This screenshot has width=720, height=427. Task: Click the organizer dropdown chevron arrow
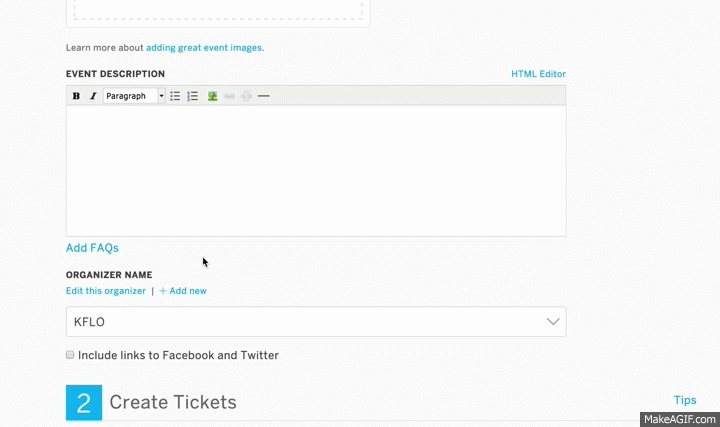point(553,321)
